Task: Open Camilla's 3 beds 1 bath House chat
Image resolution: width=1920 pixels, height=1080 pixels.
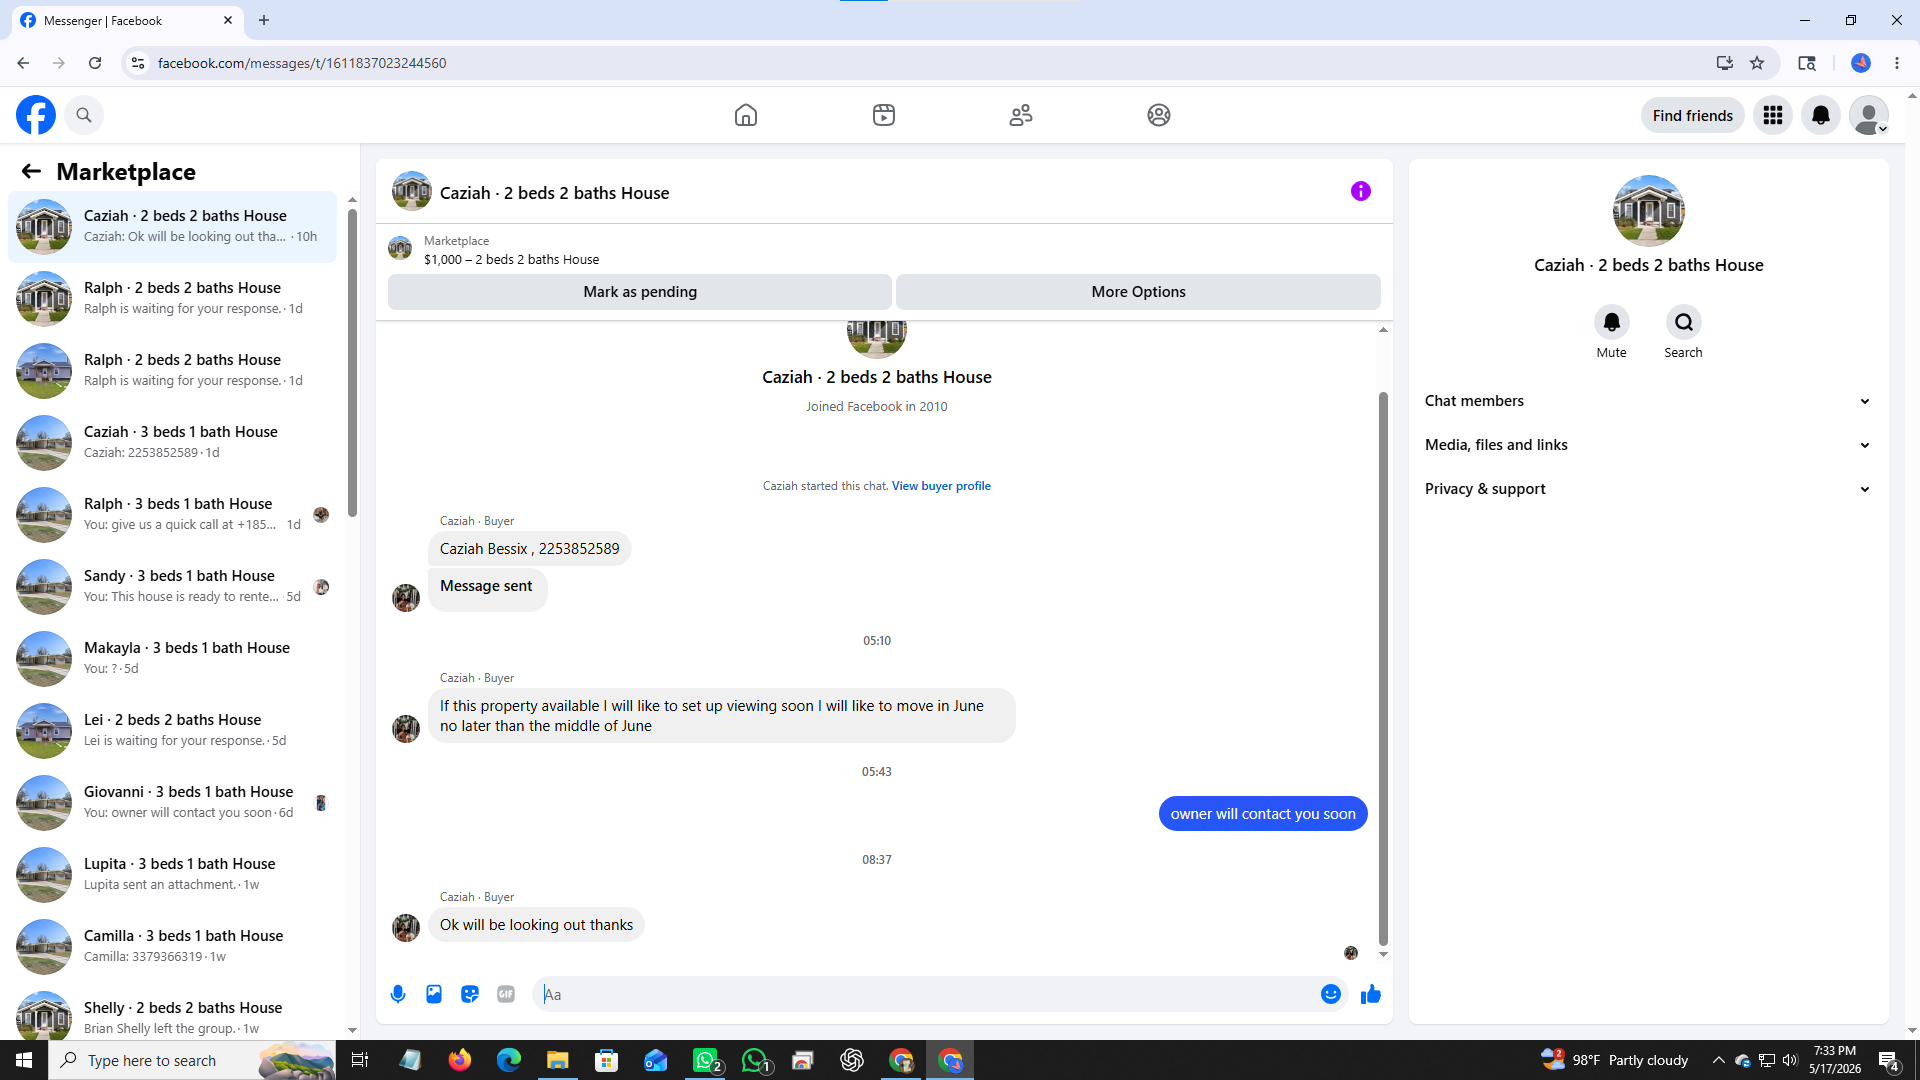Action: point(173,947)
